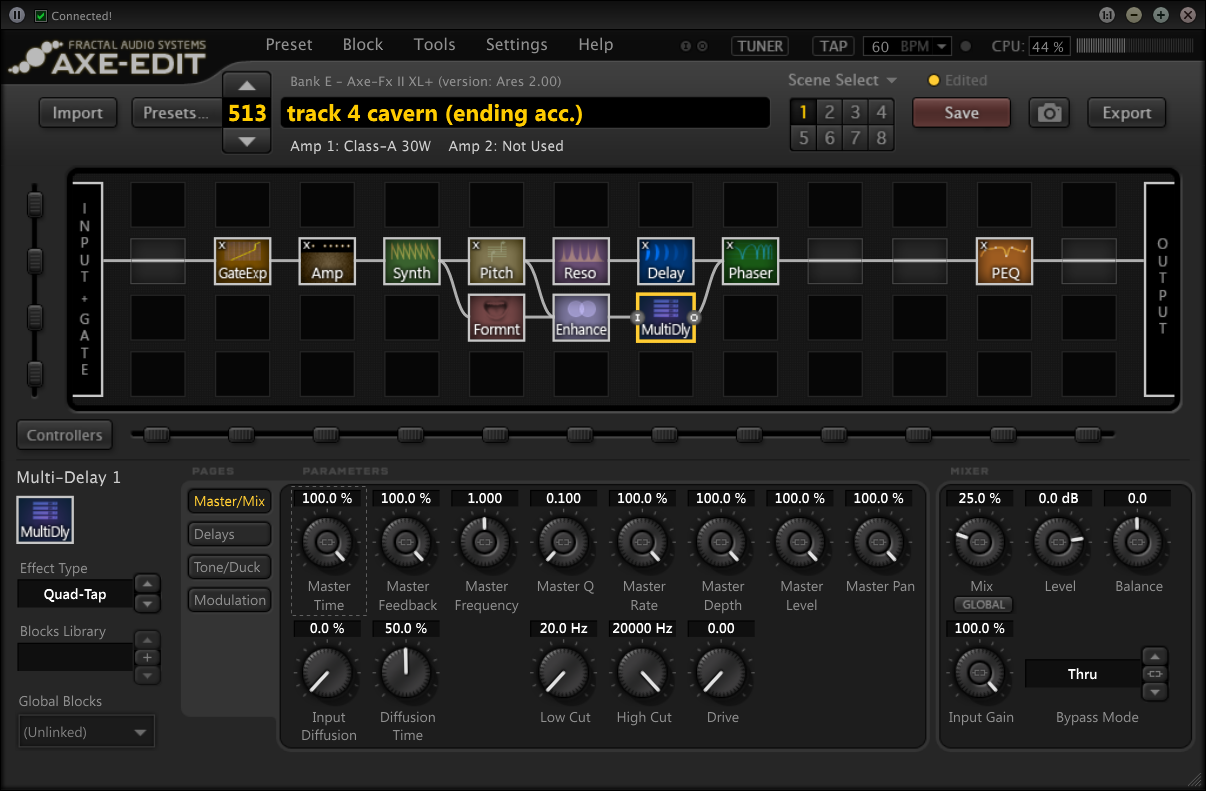Switch to the Master/Mix page
Viewport: 1206px width, 791px height.
tap(229, 501)
